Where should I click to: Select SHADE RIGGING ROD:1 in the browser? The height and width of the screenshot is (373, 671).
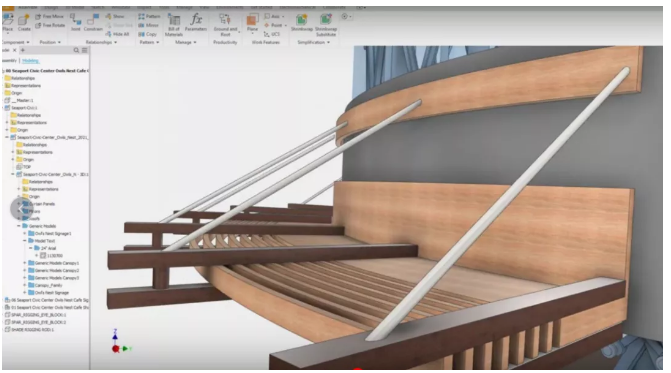29,330
